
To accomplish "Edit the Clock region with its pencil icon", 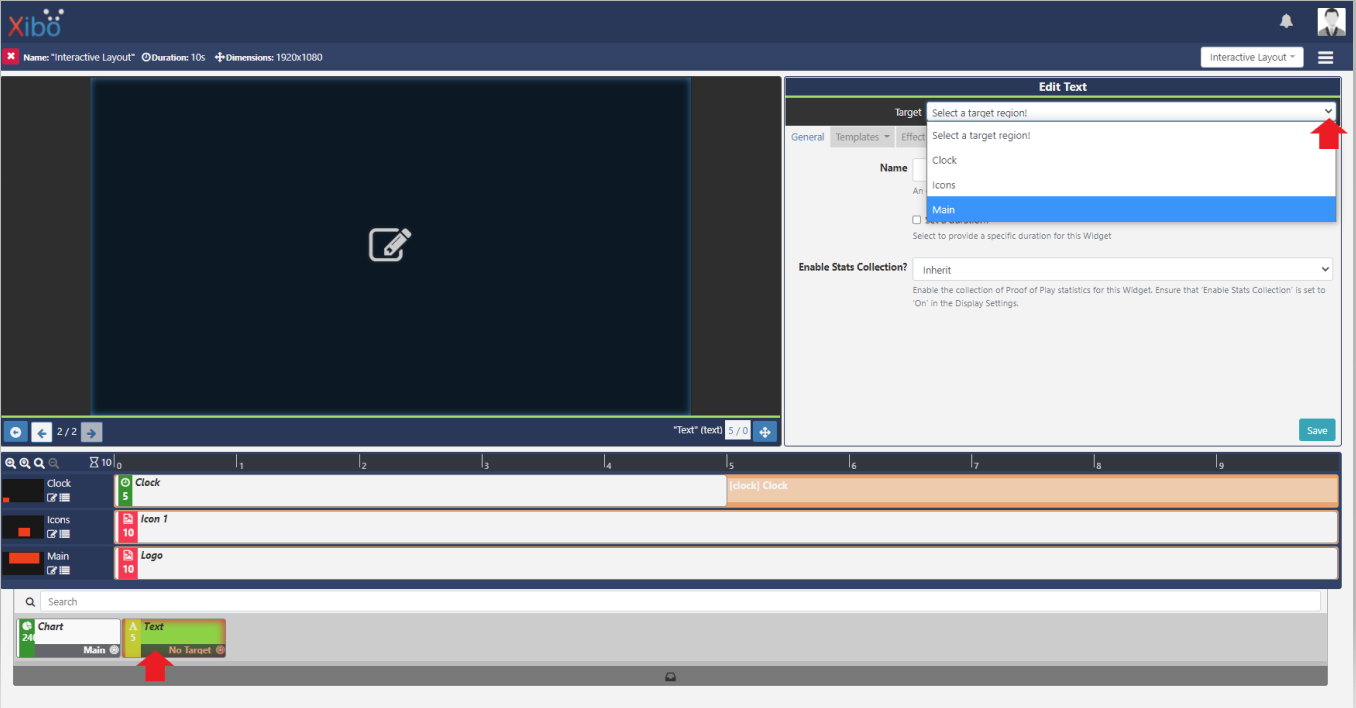I will click(x=52, y=497).
